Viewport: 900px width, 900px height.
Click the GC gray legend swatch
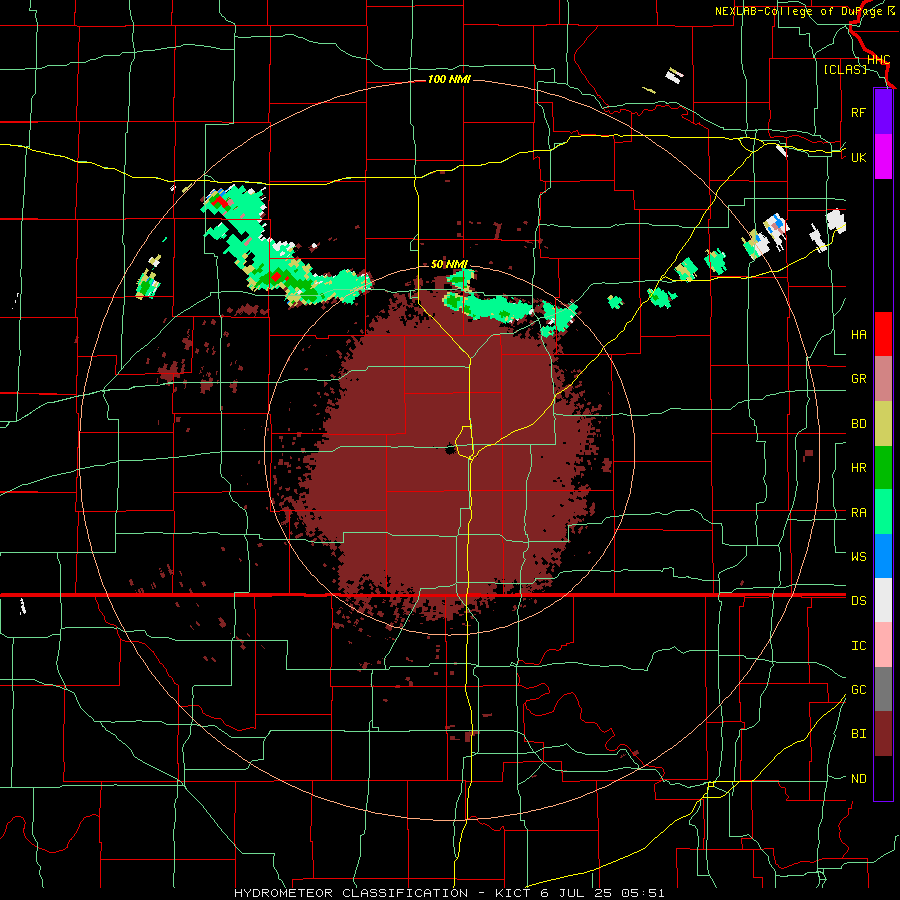883,689
